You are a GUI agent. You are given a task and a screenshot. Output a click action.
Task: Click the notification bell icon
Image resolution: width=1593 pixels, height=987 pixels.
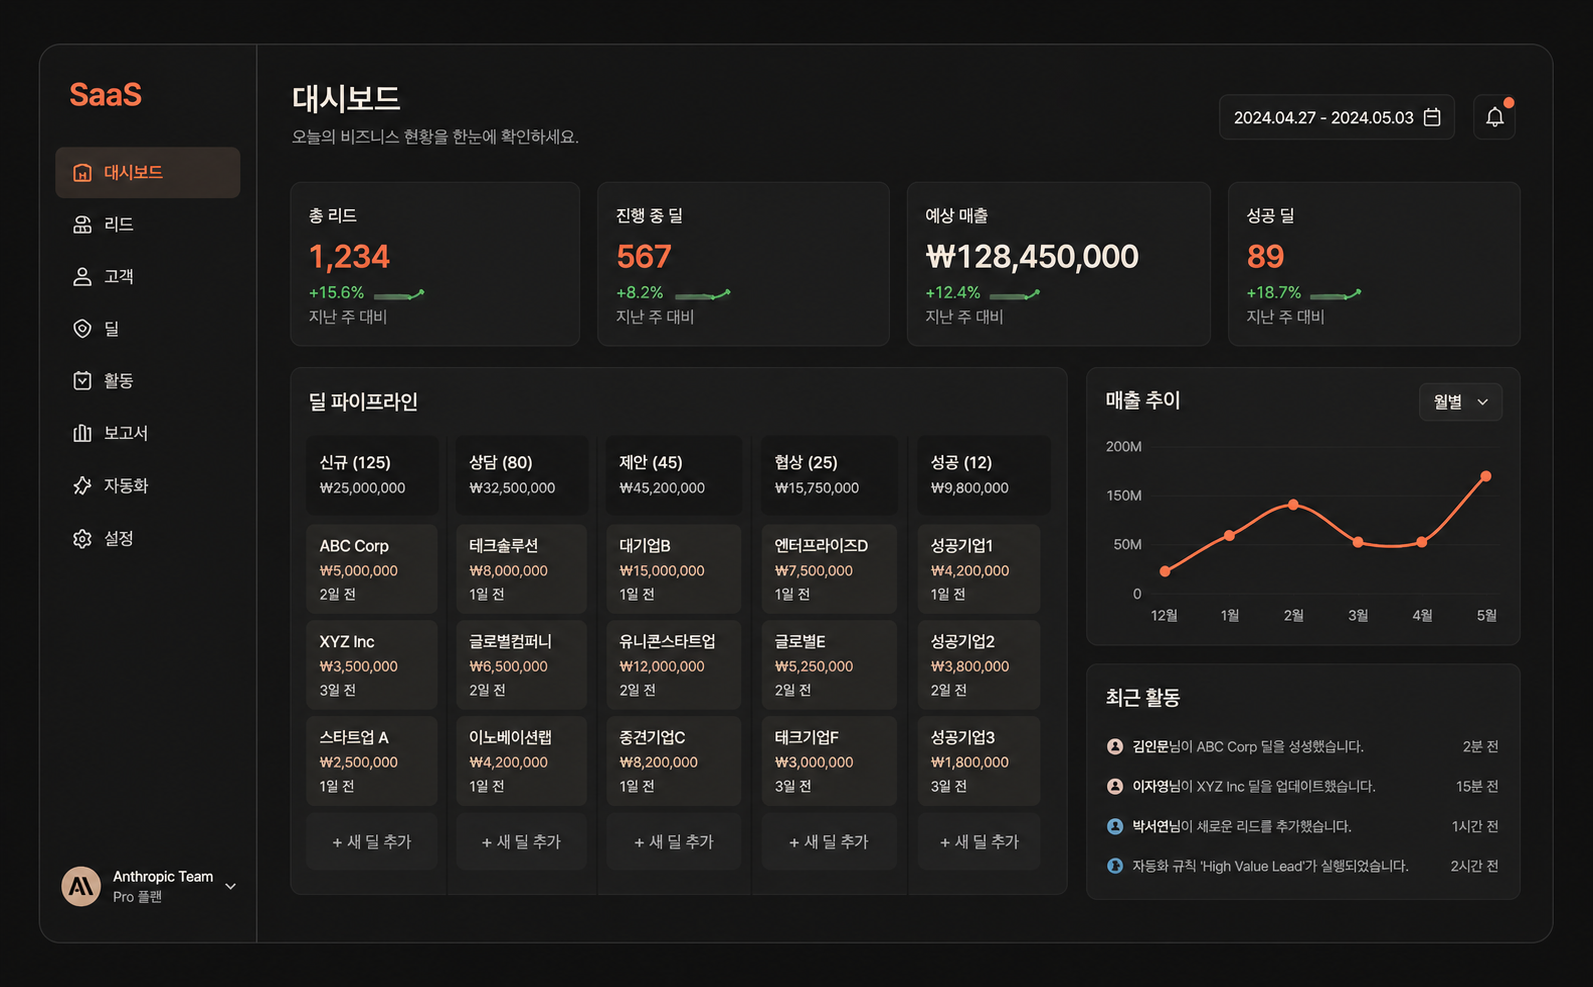click(1494, 118)
